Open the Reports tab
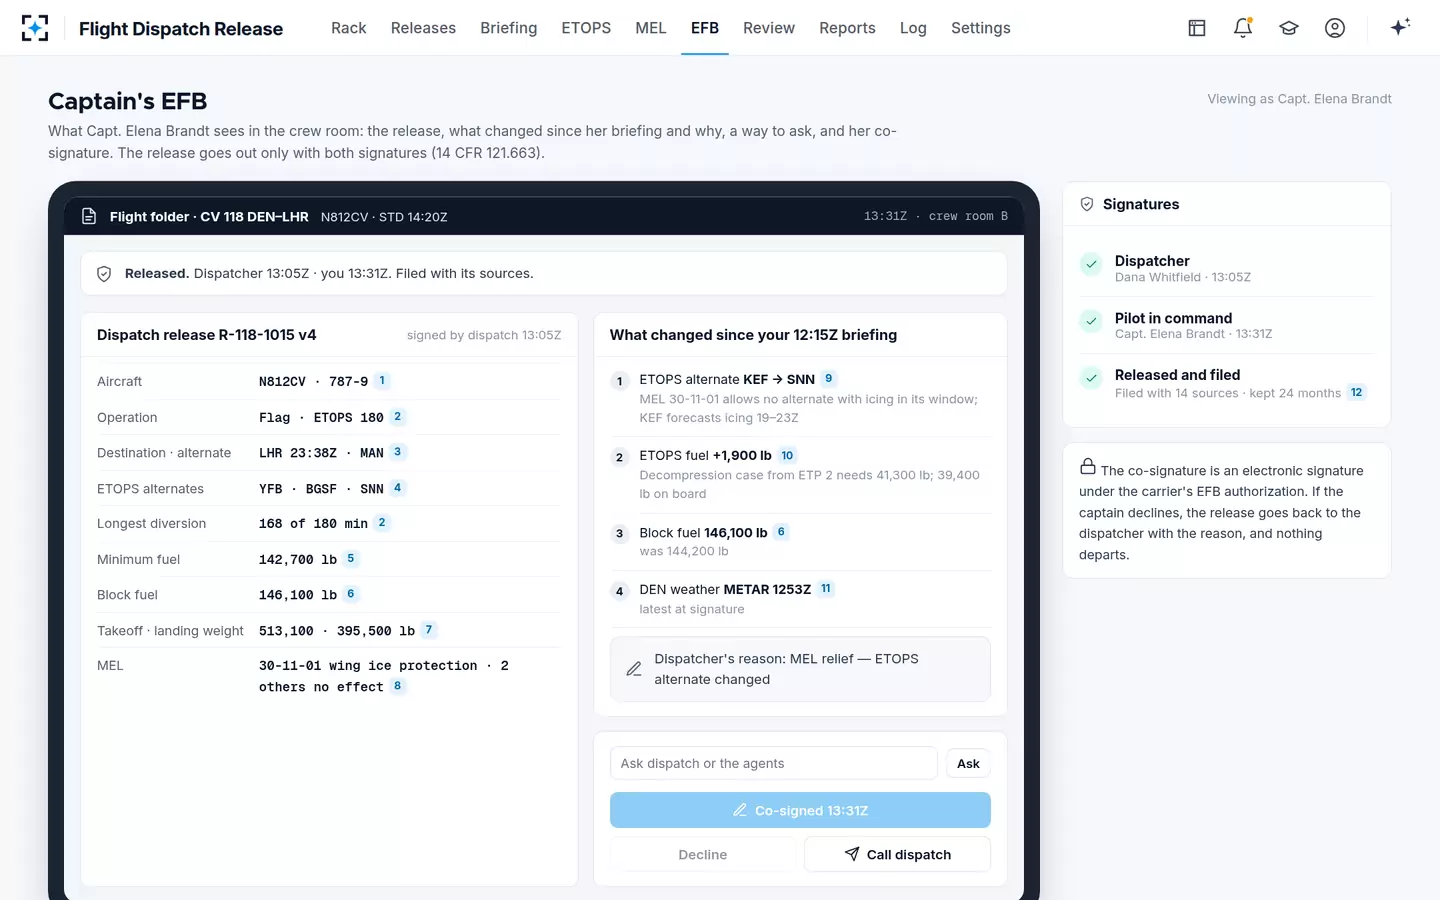1440x900 pixels. [x=847, y=28]
